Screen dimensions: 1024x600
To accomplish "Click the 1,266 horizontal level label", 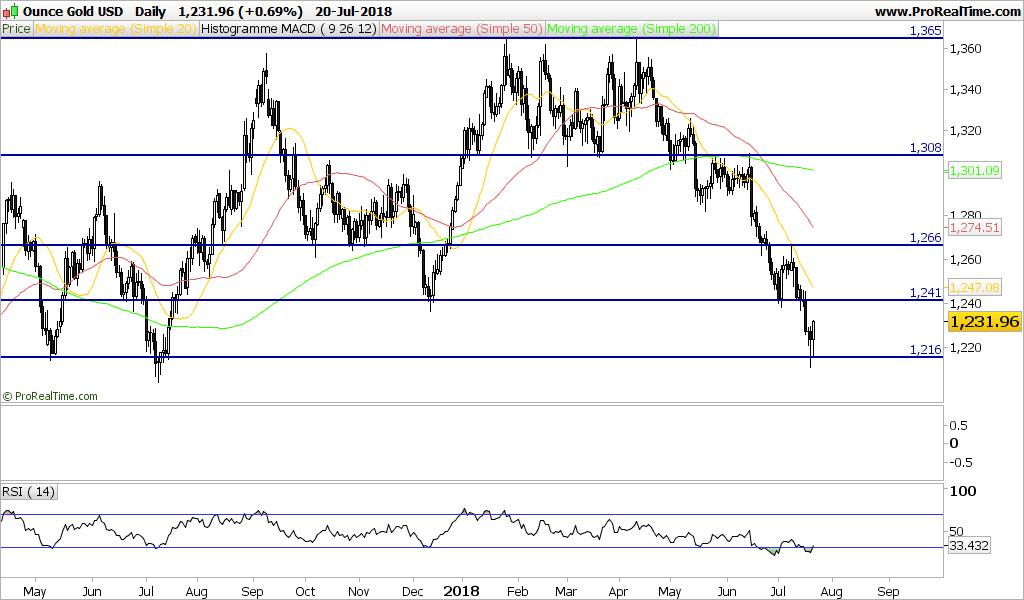I will coord(926,238).
